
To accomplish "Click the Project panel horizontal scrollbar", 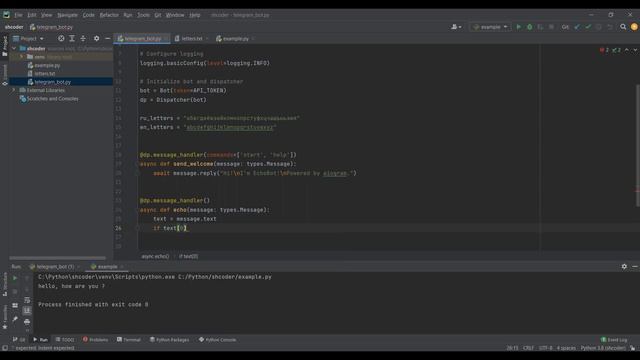I will point(58,258).
